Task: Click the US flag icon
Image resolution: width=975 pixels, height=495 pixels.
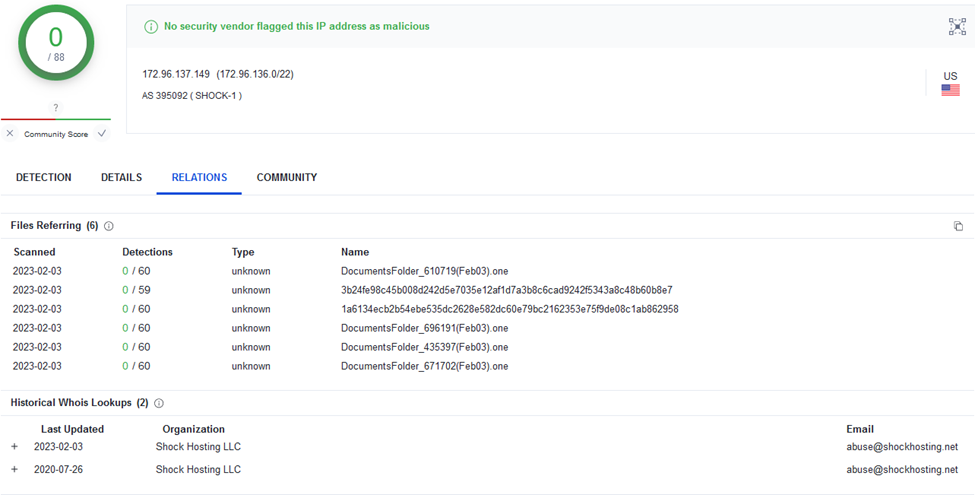Action: 950,90
